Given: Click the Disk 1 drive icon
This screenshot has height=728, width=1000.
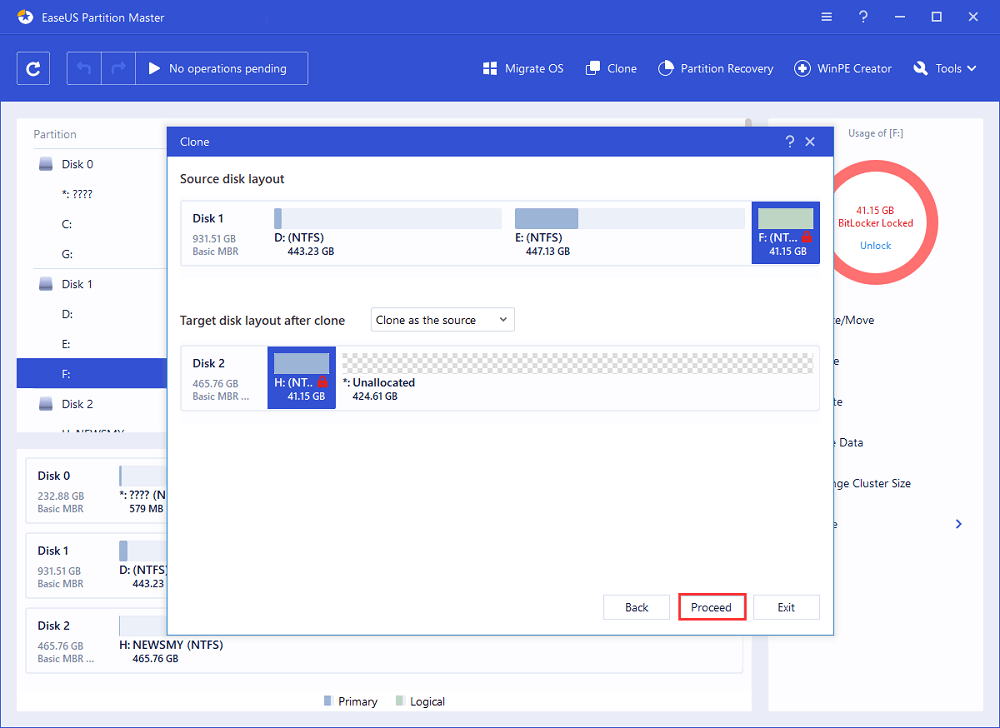Looking at the screenshot, I should coord(46,284).
